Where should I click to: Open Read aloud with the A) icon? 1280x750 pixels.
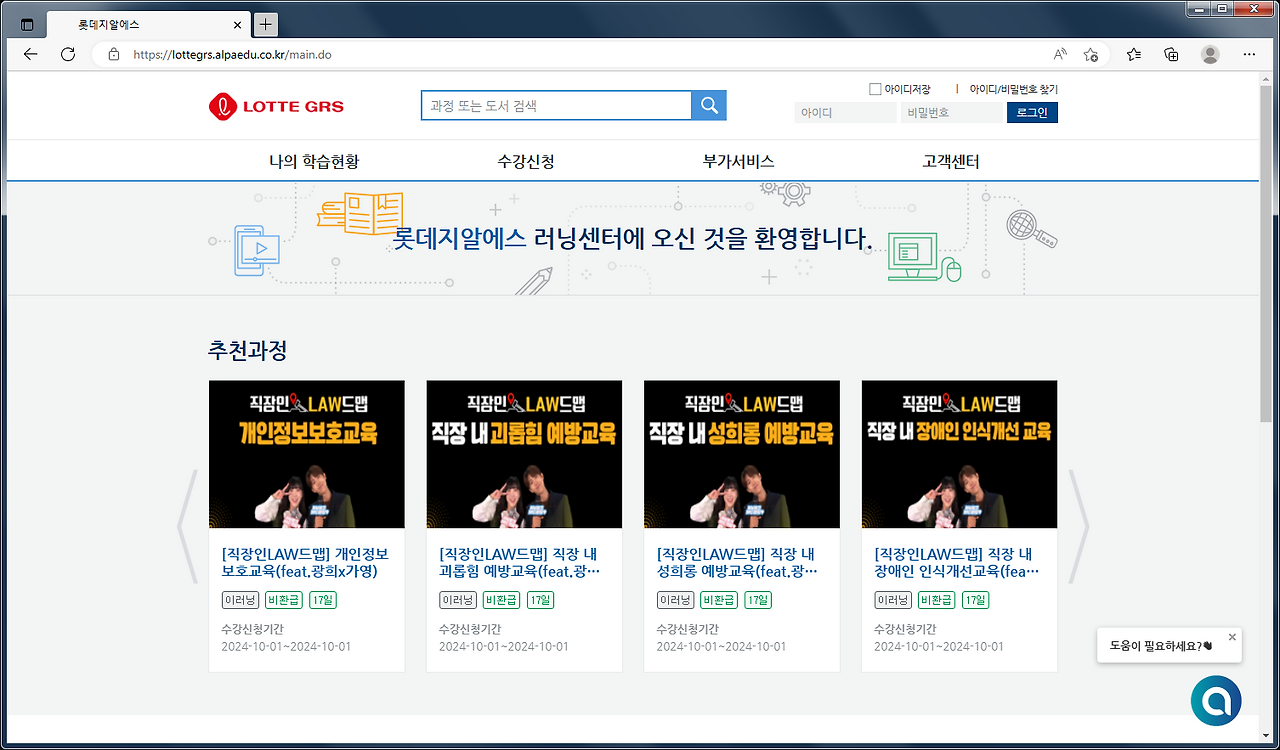[1059, 55]
